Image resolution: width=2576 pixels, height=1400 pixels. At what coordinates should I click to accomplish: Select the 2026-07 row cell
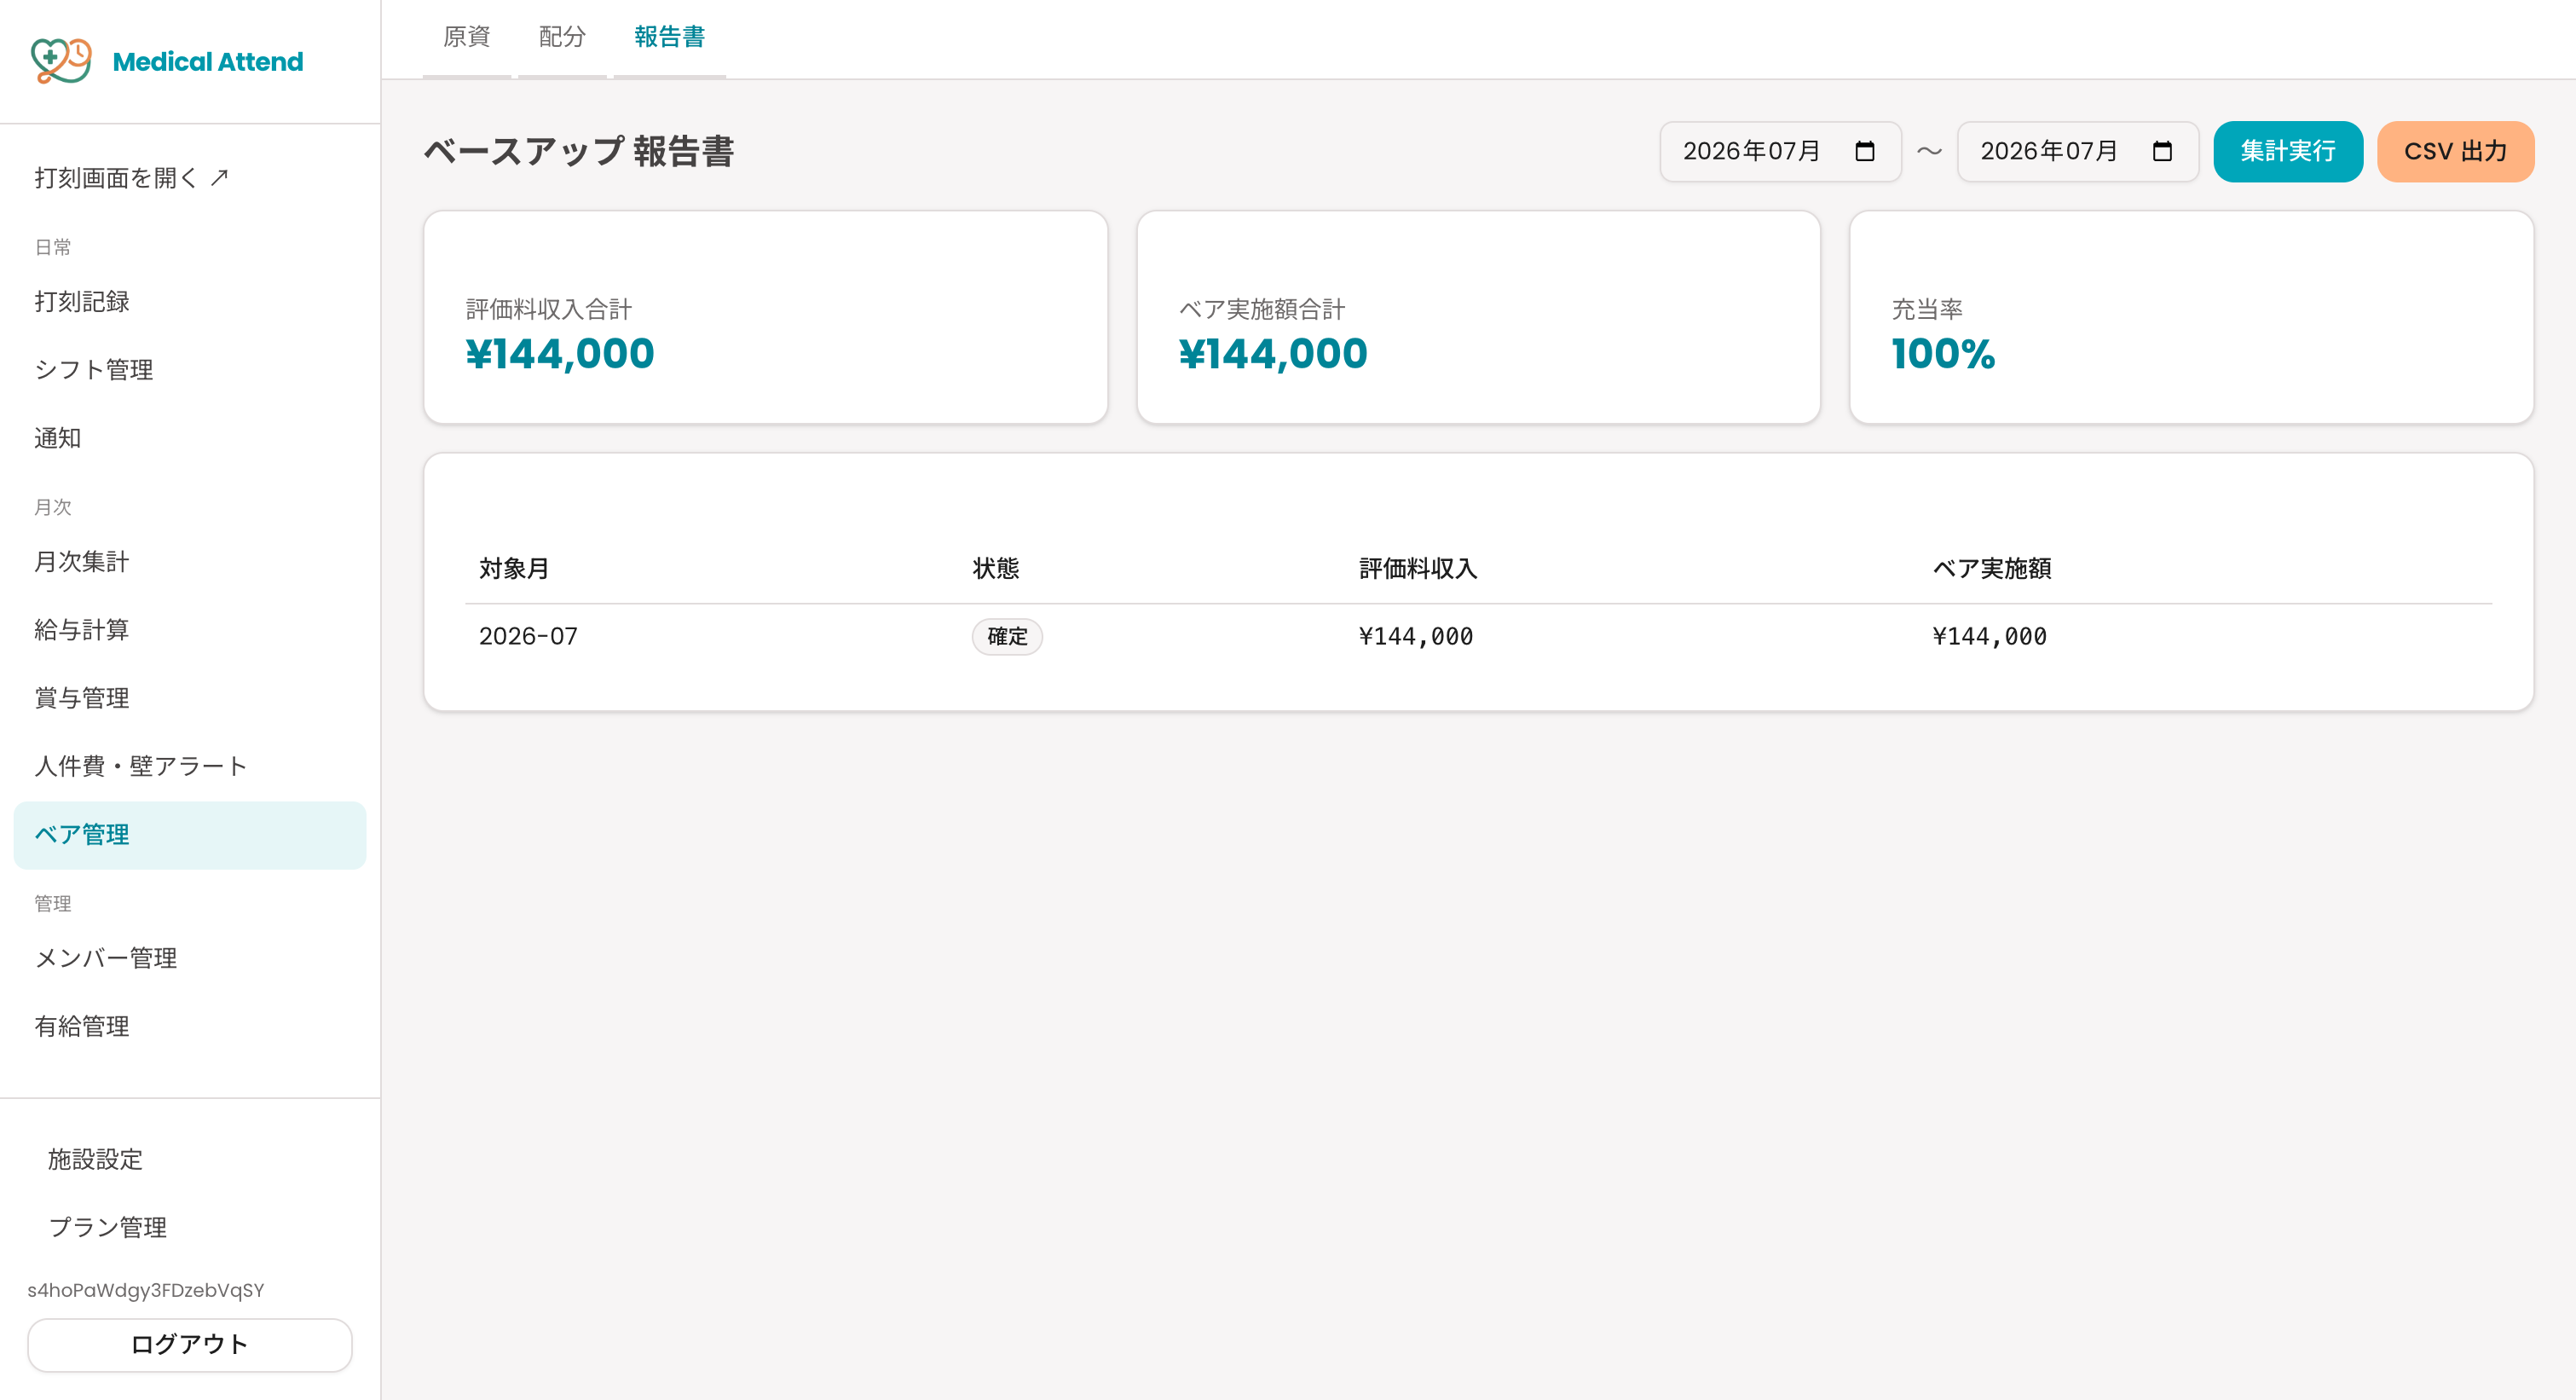(528, 636)
